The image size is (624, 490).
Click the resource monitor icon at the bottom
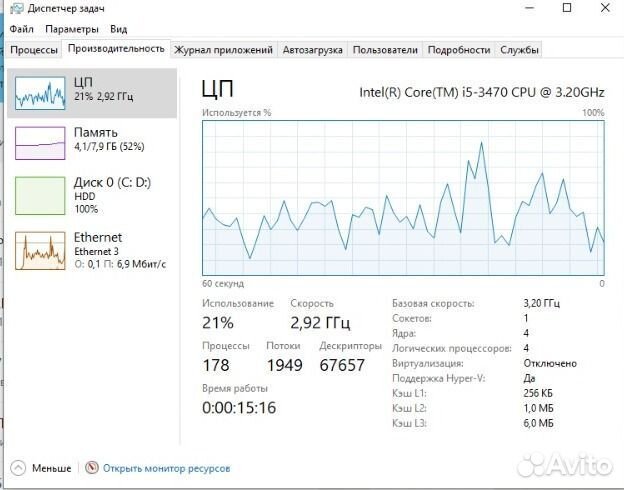(92, 468)
